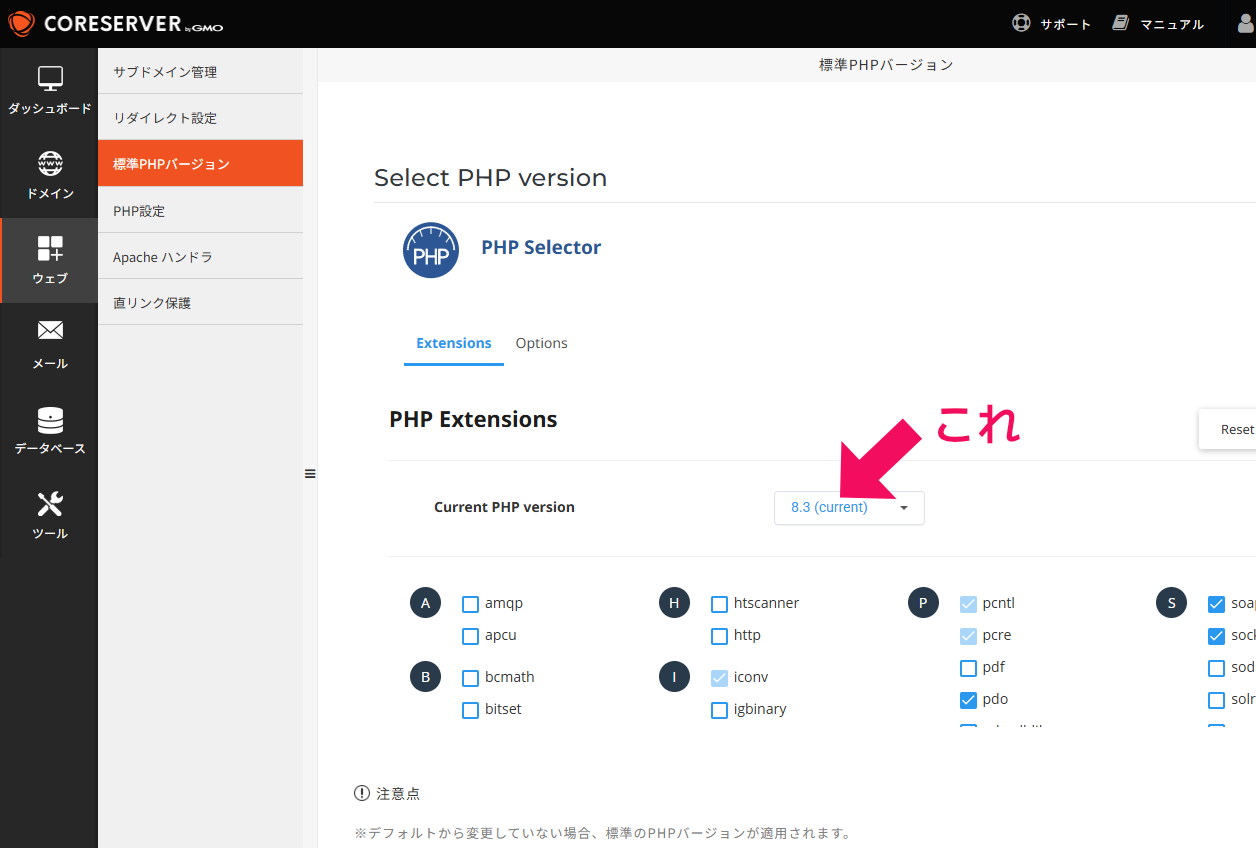Click the Select PHP version heading
Viewport: 1256px width, 848px height.
[490, 178]
